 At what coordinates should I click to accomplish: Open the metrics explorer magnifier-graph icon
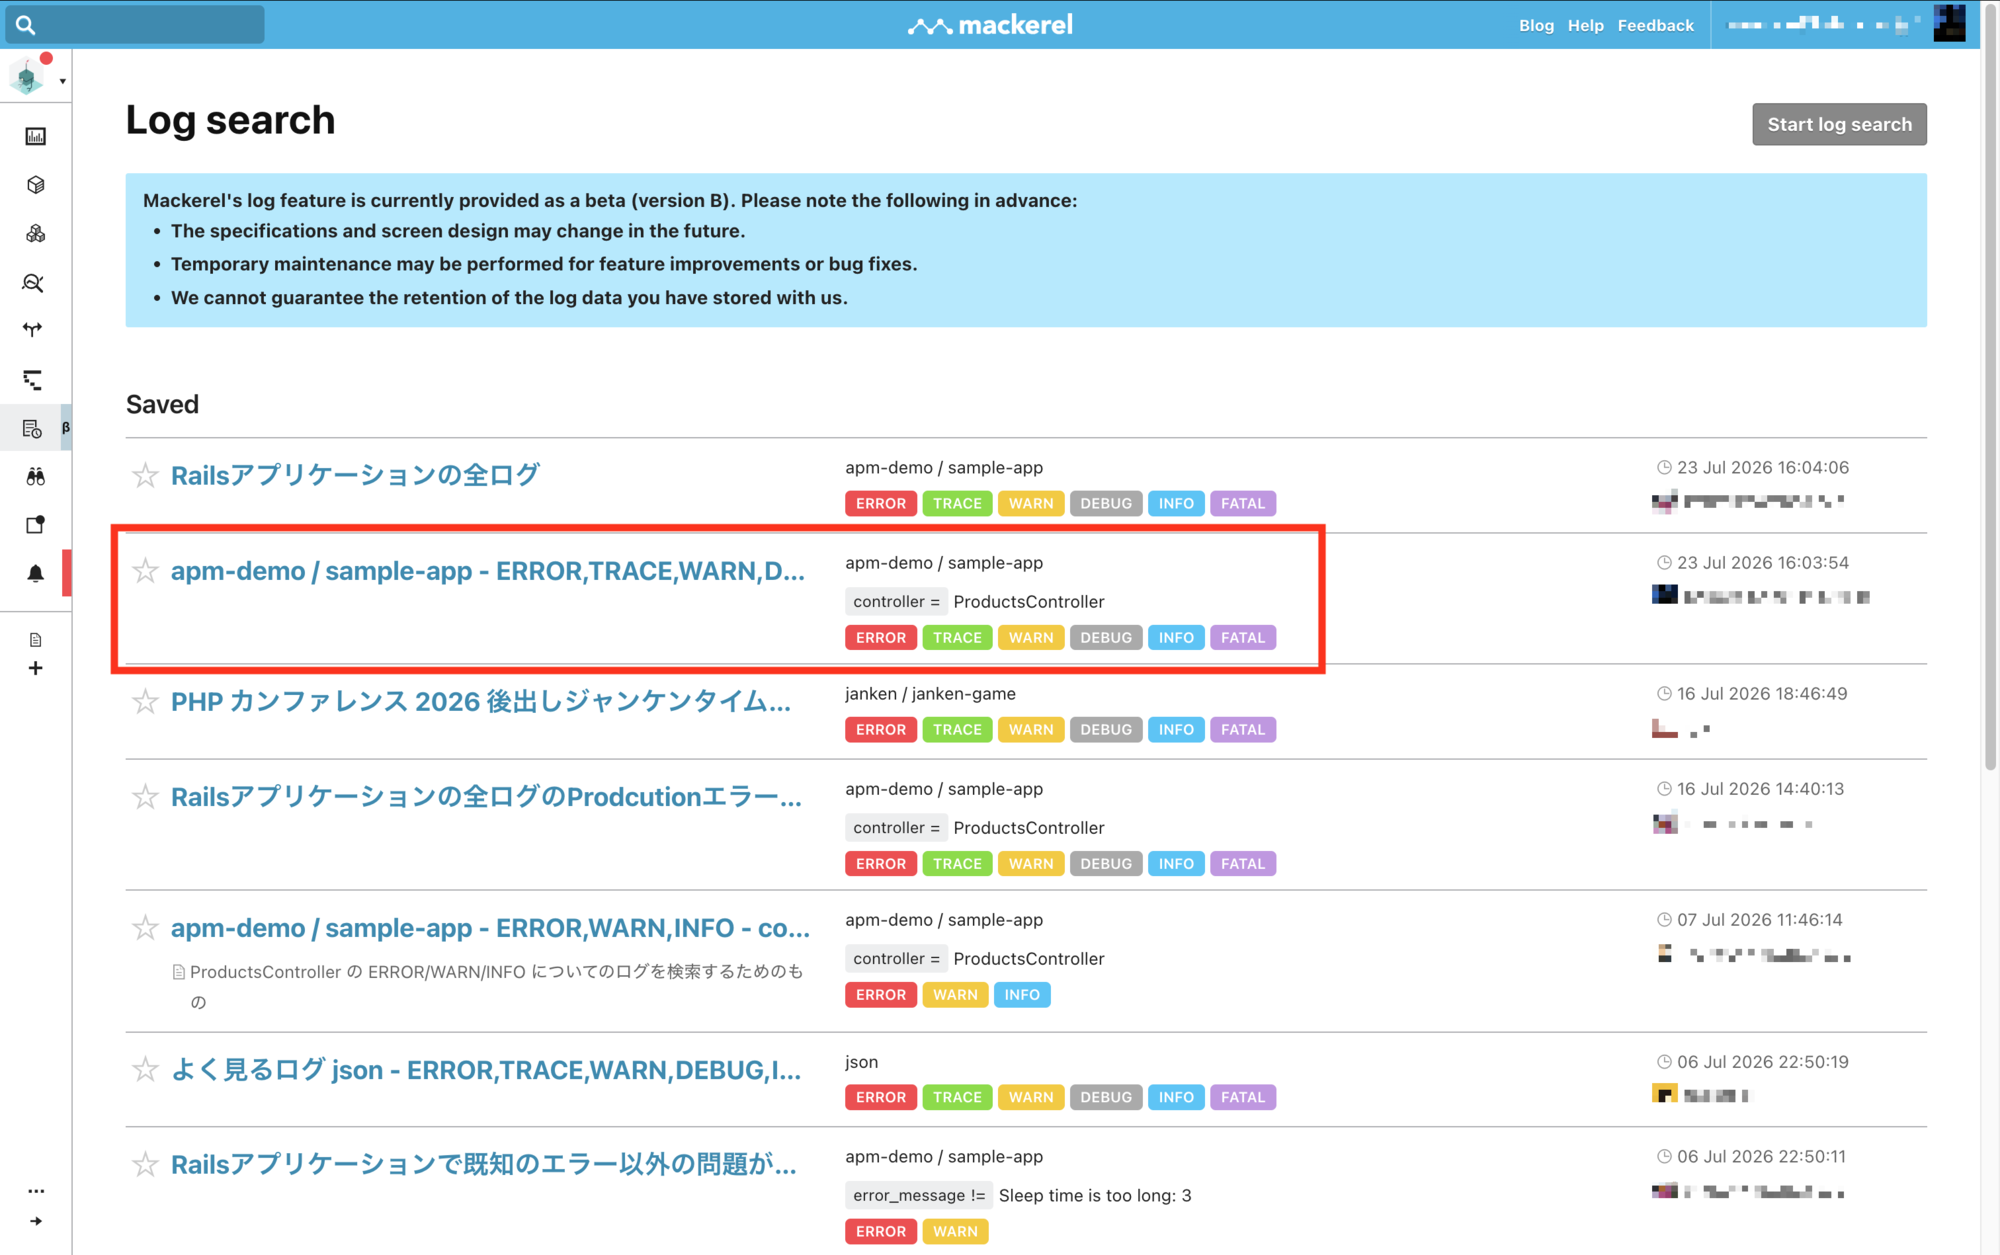(33, 283)
